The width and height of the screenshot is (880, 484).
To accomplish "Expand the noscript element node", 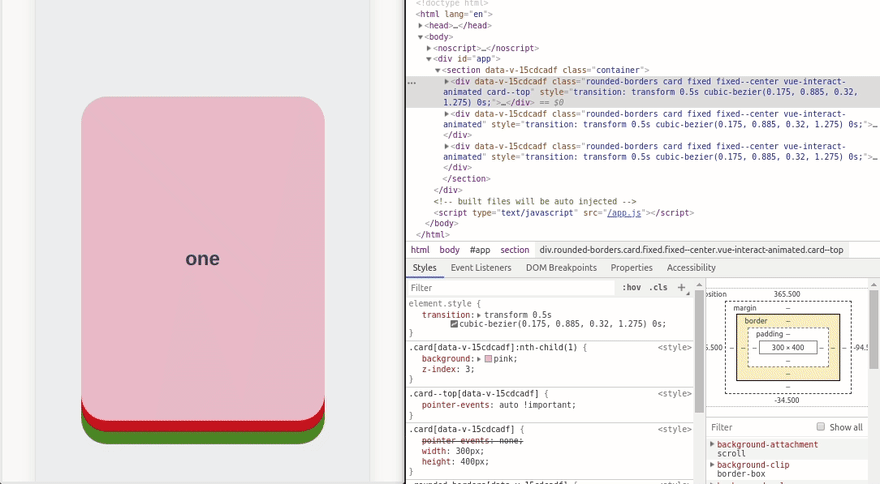I will point(429,48).
